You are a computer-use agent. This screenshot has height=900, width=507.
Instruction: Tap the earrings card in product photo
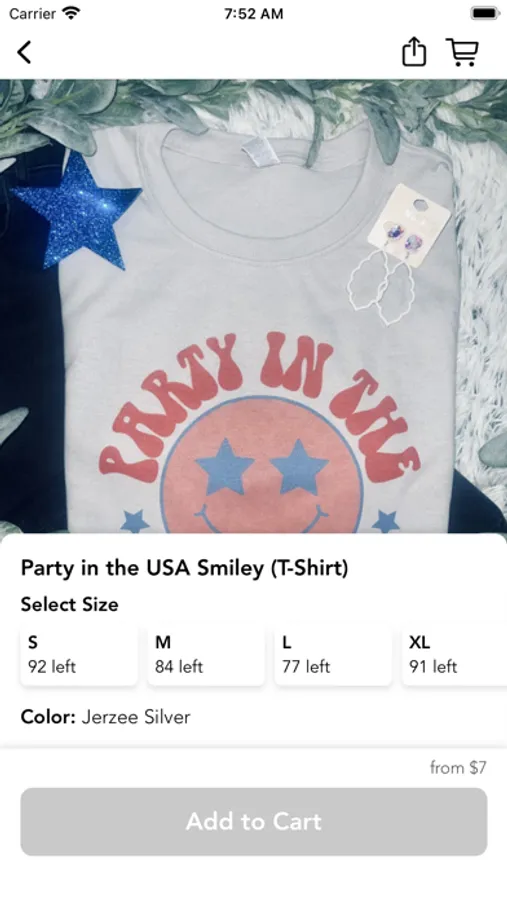(409, 225)
